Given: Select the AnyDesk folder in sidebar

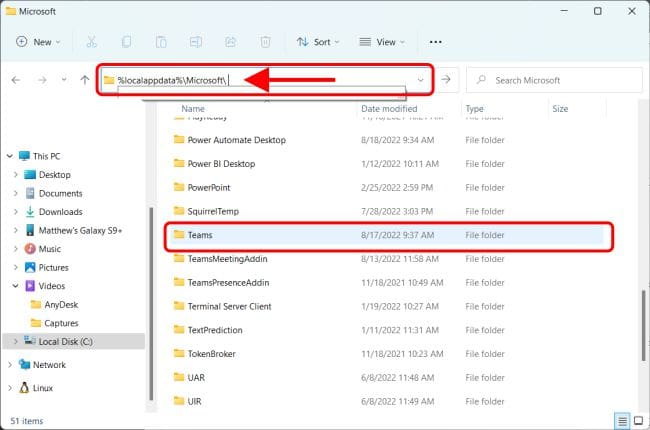Looking at the screenshot, I should 61,304.
